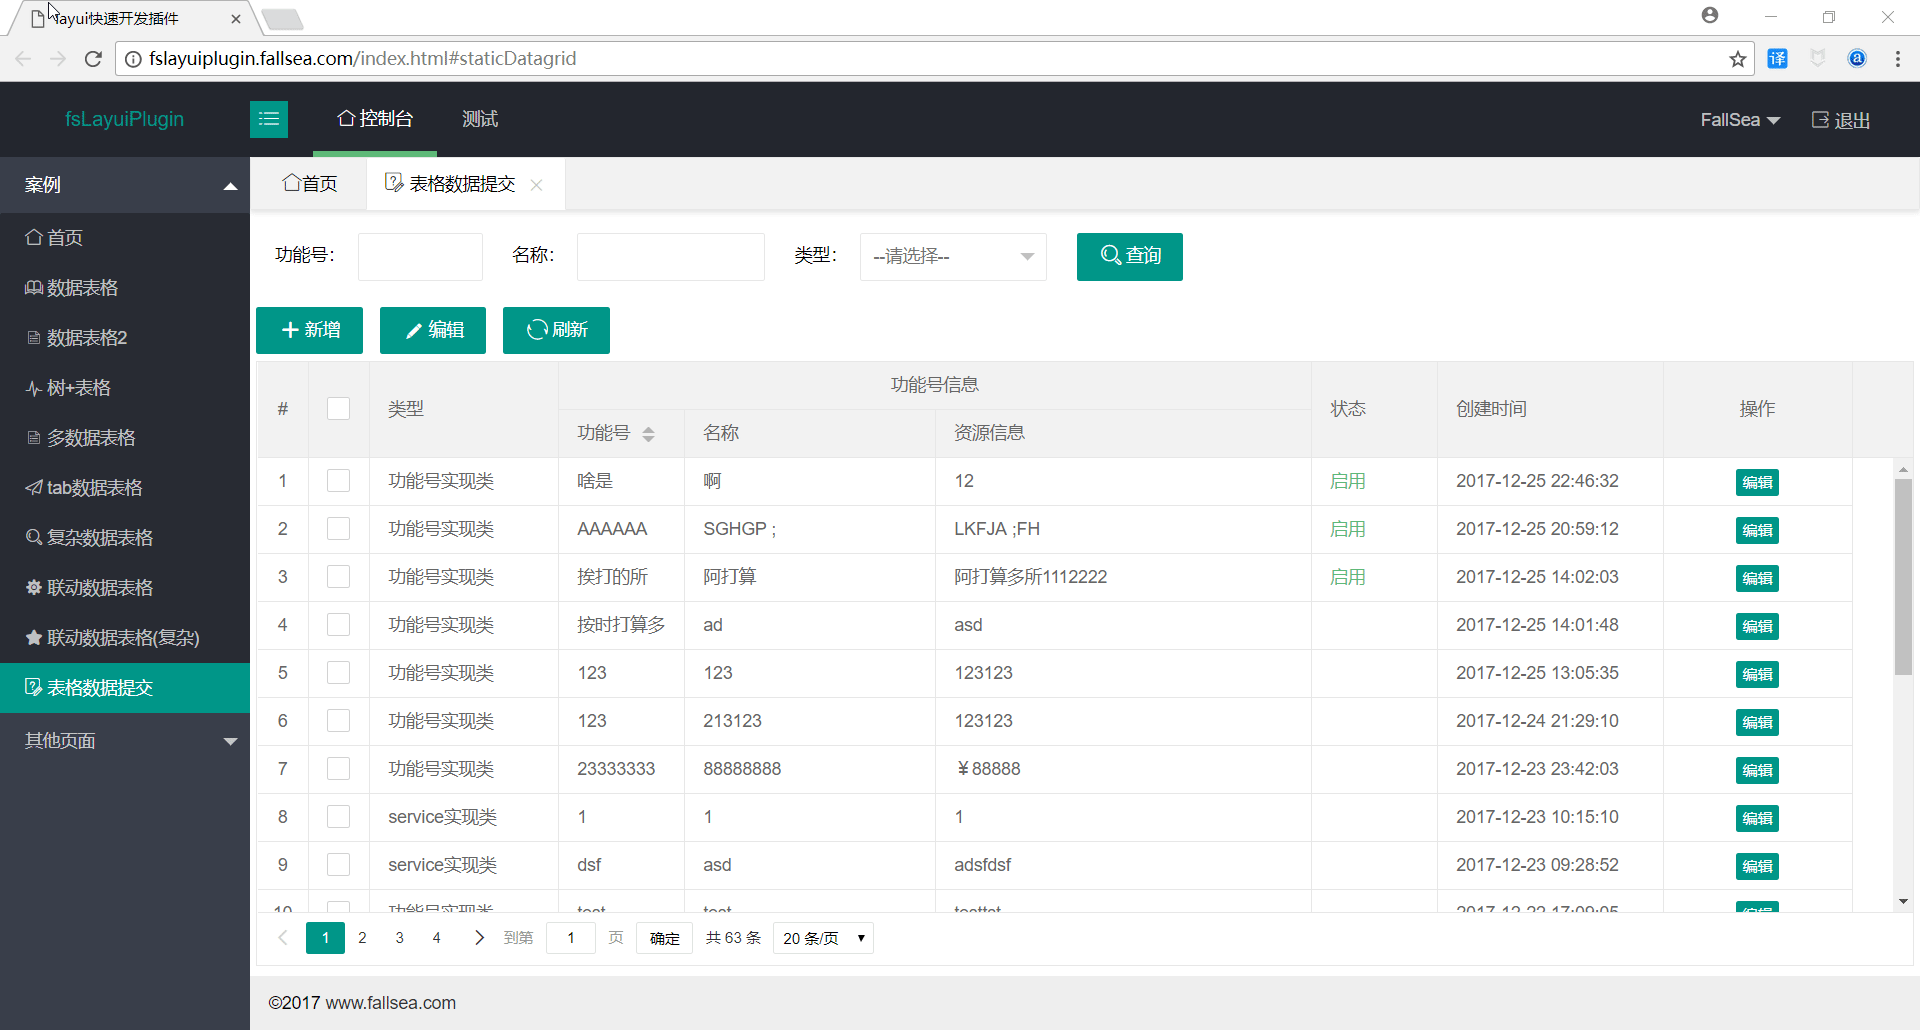This screenshot has height=1030, width=1920.
Task: Click the 查询 search button
Action: pos(1129,257)
